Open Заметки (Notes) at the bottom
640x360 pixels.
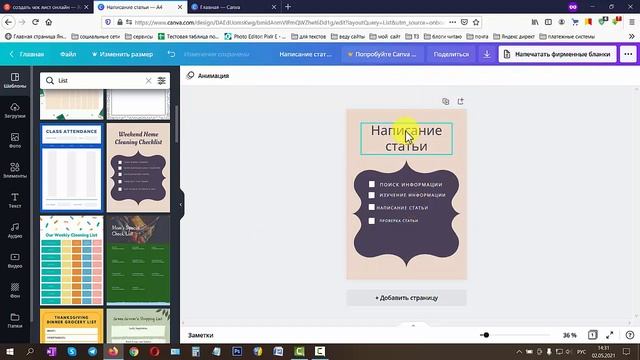(x=200, y=335)
